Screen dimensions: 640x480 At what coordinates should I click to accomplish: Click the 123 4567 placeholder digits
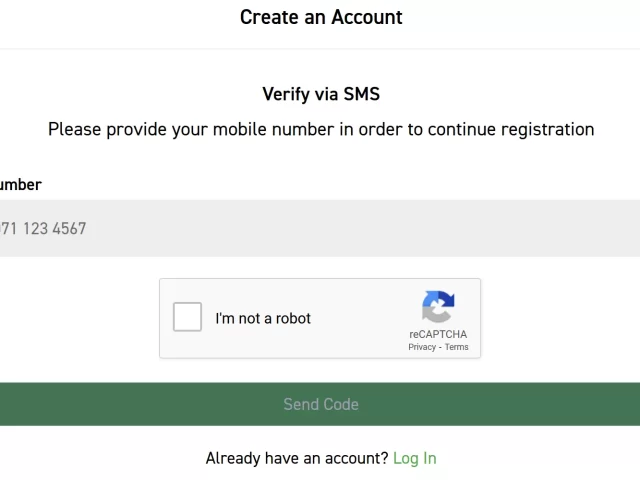54,229
